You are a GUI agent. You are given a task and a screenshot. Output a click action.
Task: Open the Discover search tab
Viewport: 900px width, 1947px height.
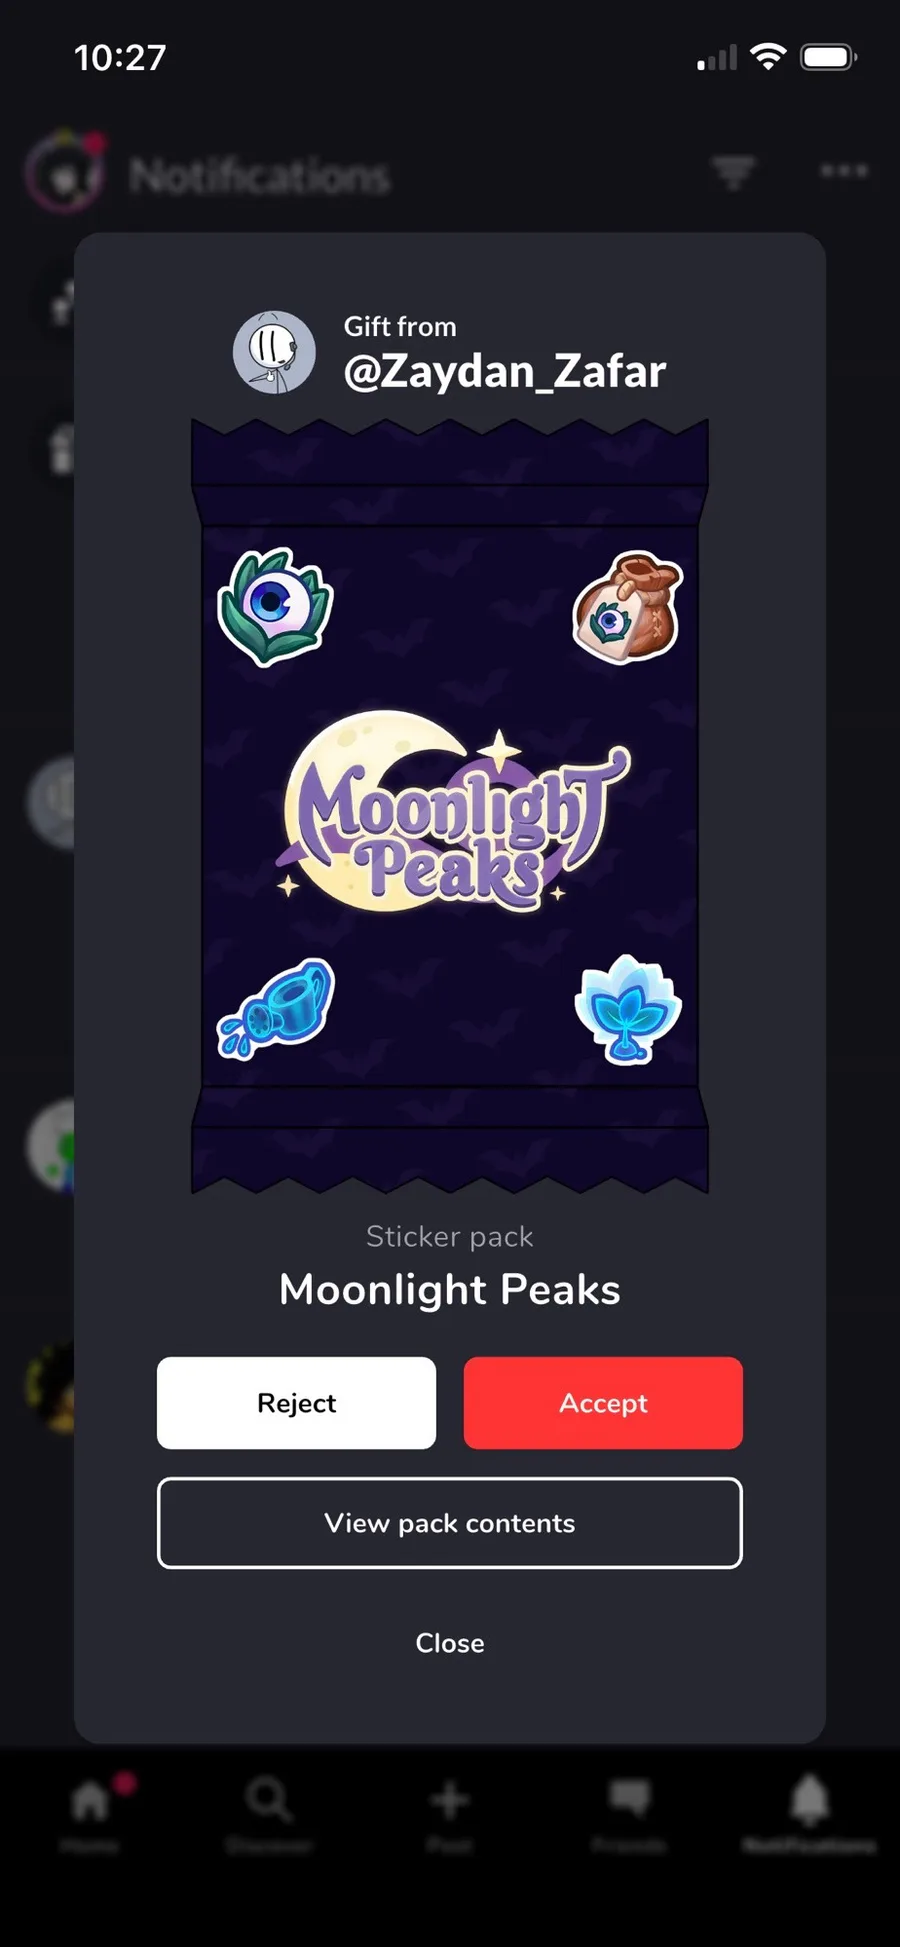tap(269, 1812)
